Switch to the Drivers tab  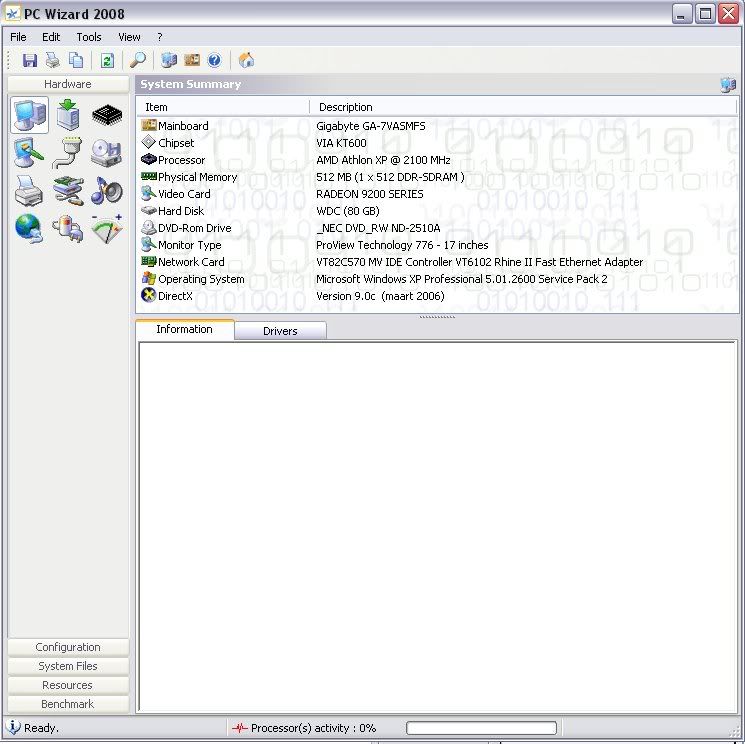[280, 331]
